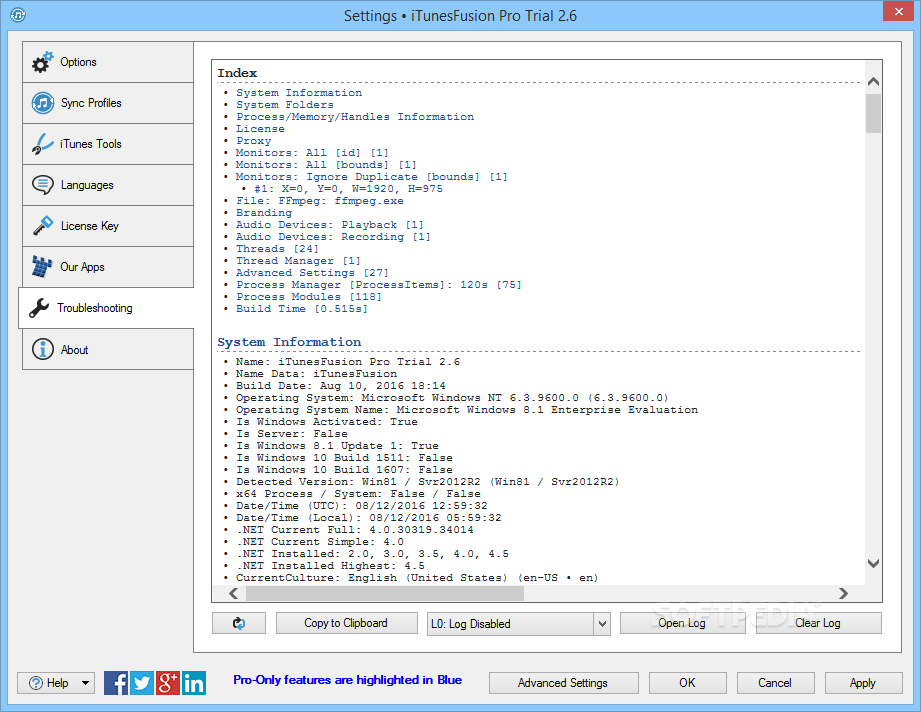Click the horizontal scrollbar thumb

[385, 593]
